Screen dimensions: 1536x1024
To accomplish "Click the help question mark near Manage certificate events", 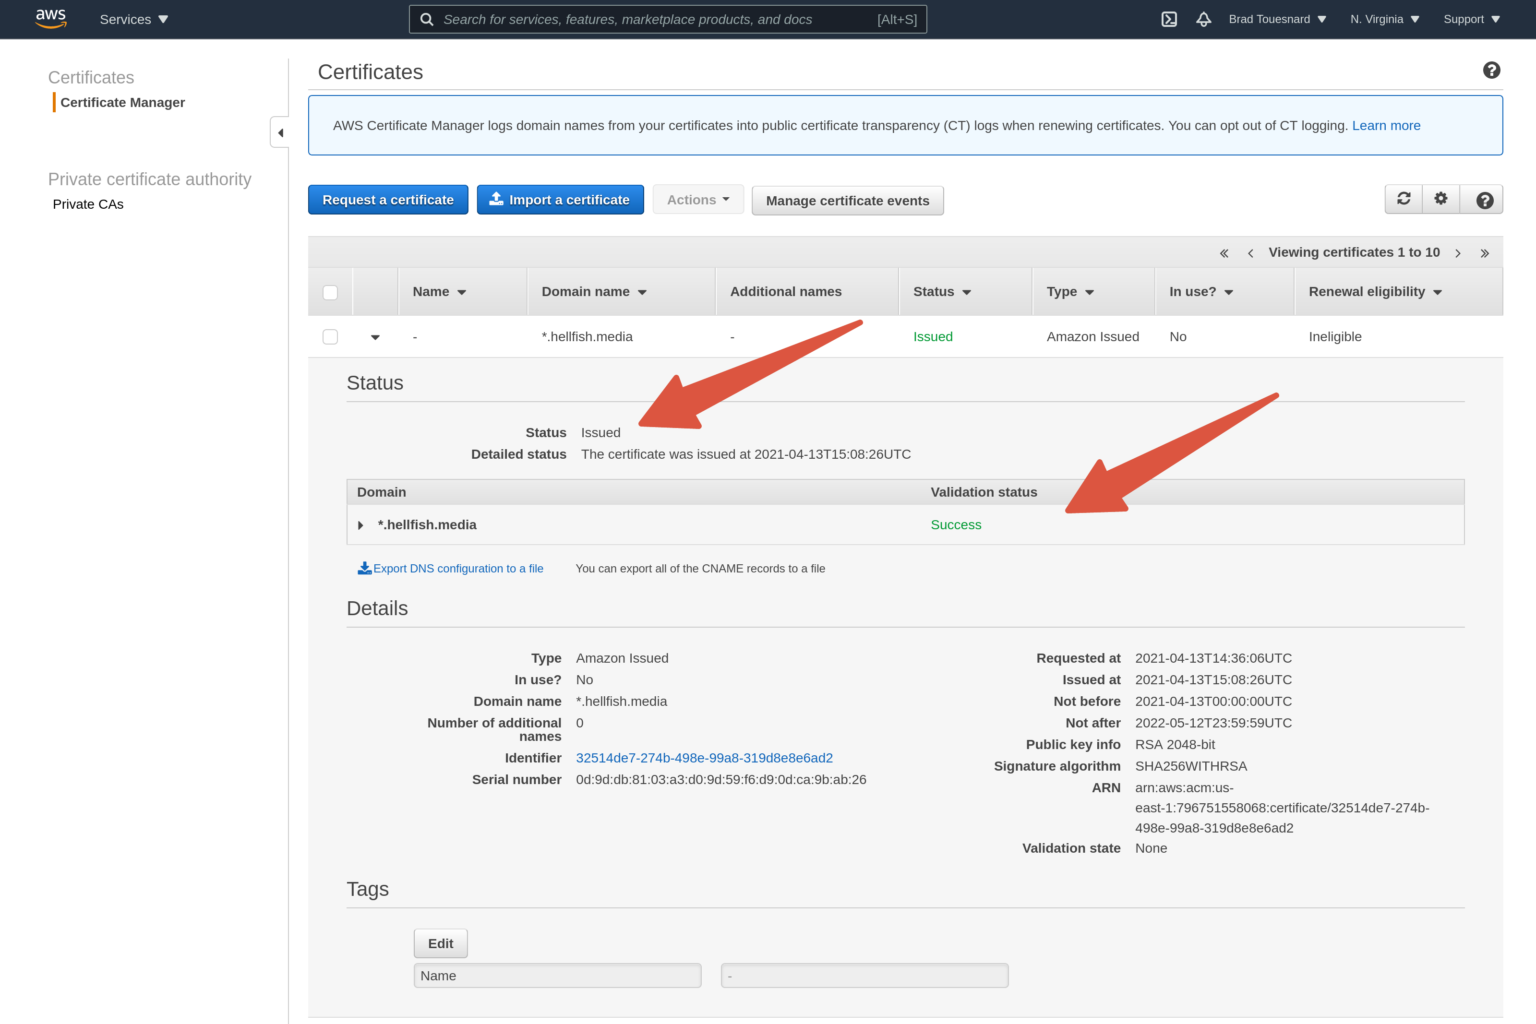I will (x=1483, y=198).
